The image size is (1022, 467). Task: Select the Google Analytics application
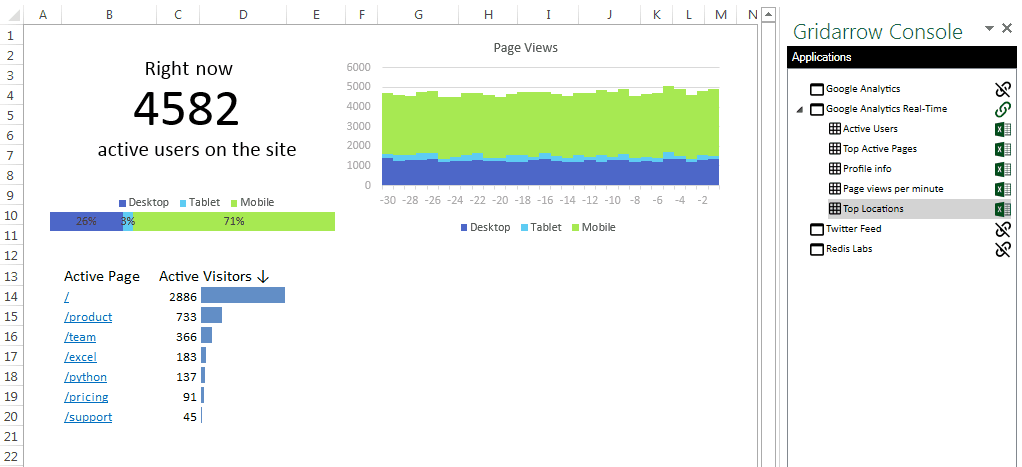(x=863, y=89)
